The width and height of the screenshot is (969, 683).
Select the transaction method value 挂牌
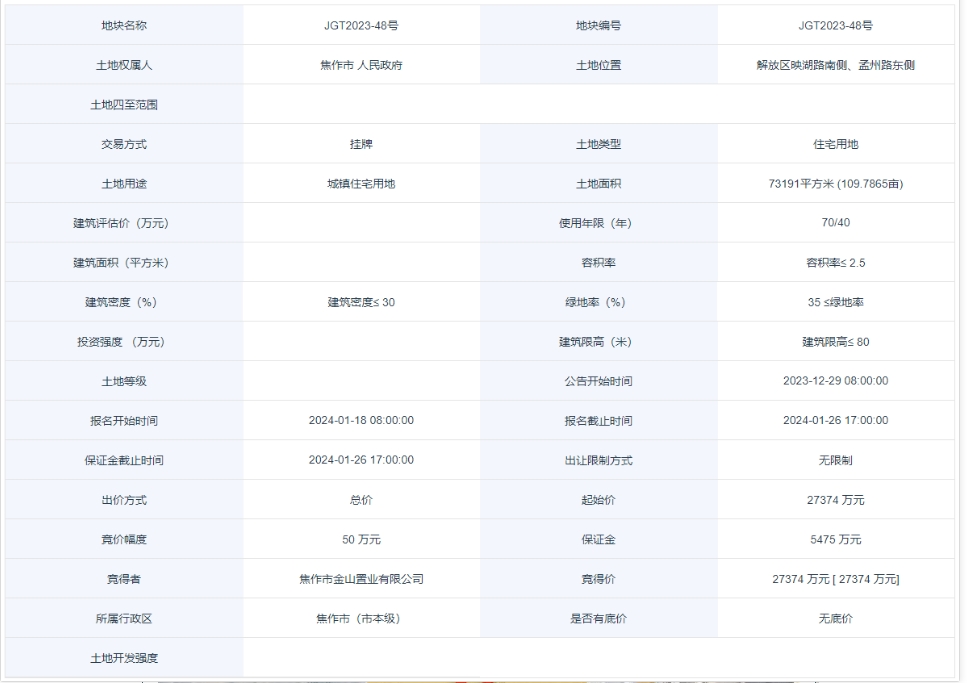click(361, 144)
